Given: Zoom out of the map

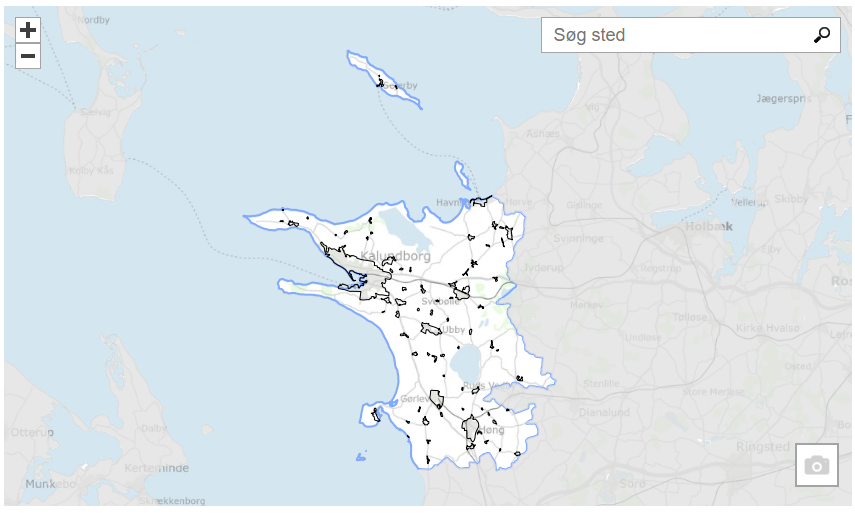Looking at the screenshot, I should tap(28, 56).
